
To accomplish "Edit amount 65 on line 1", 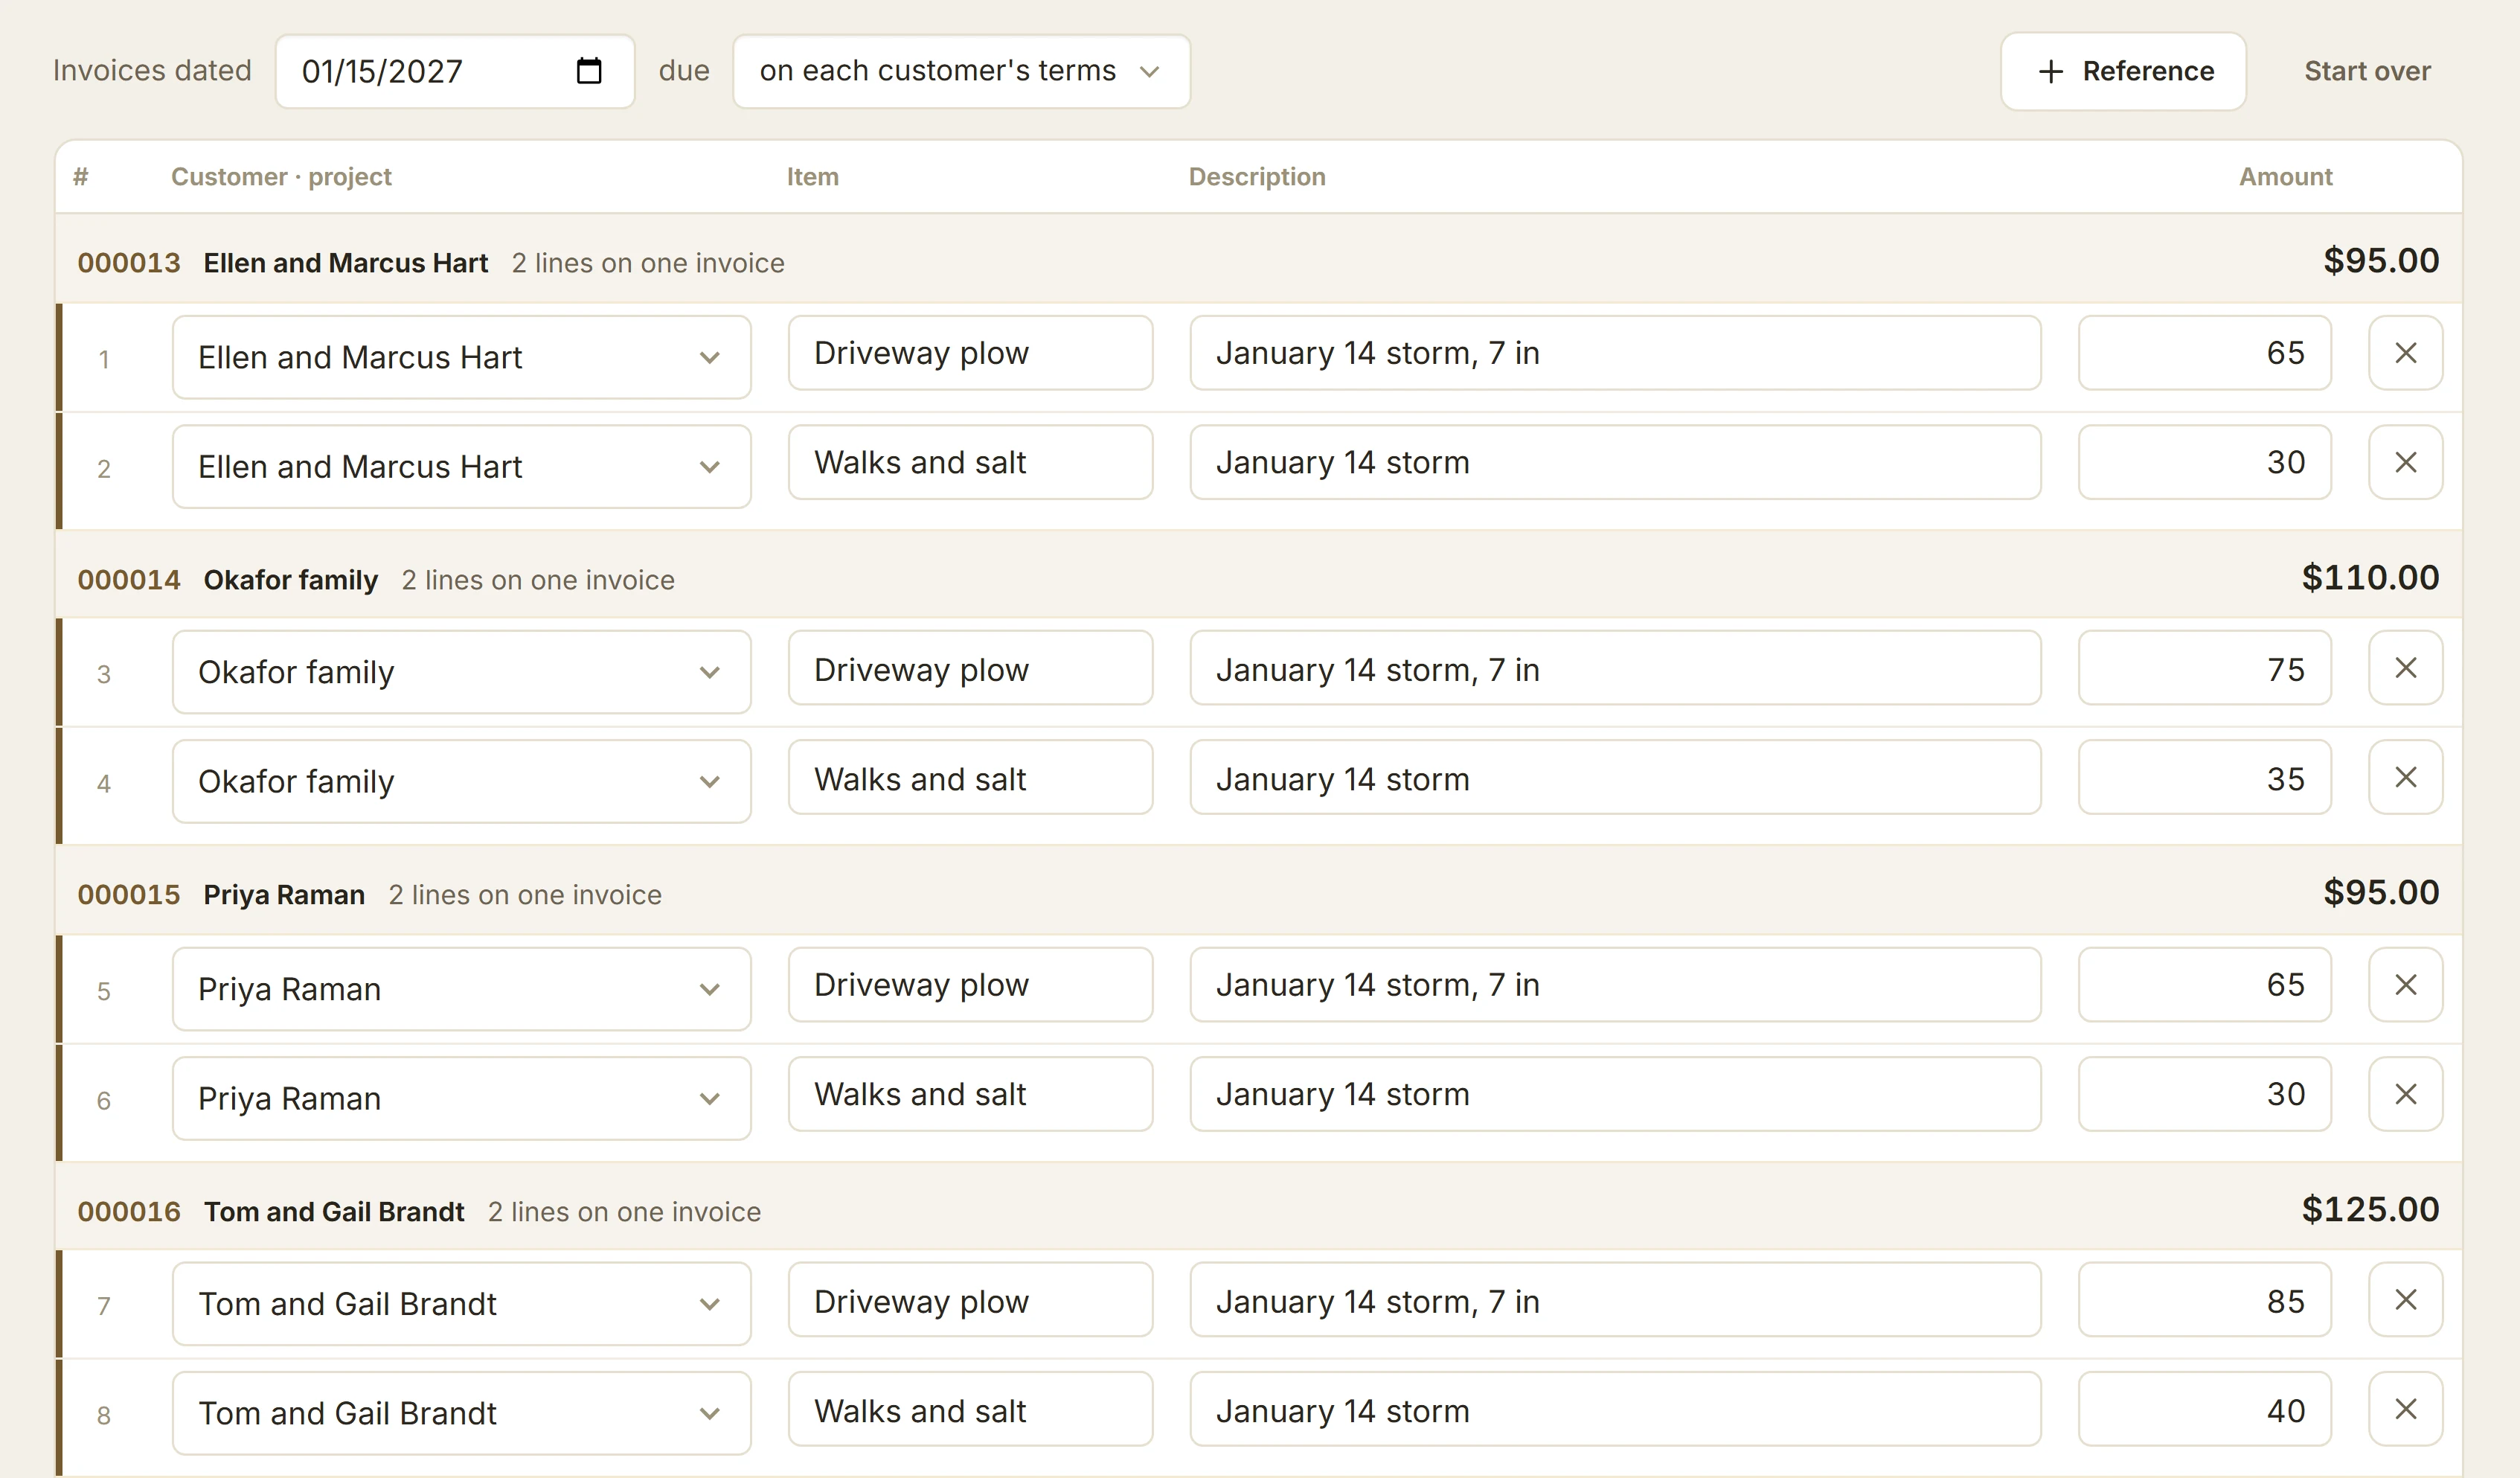I will click(2204, 353).
